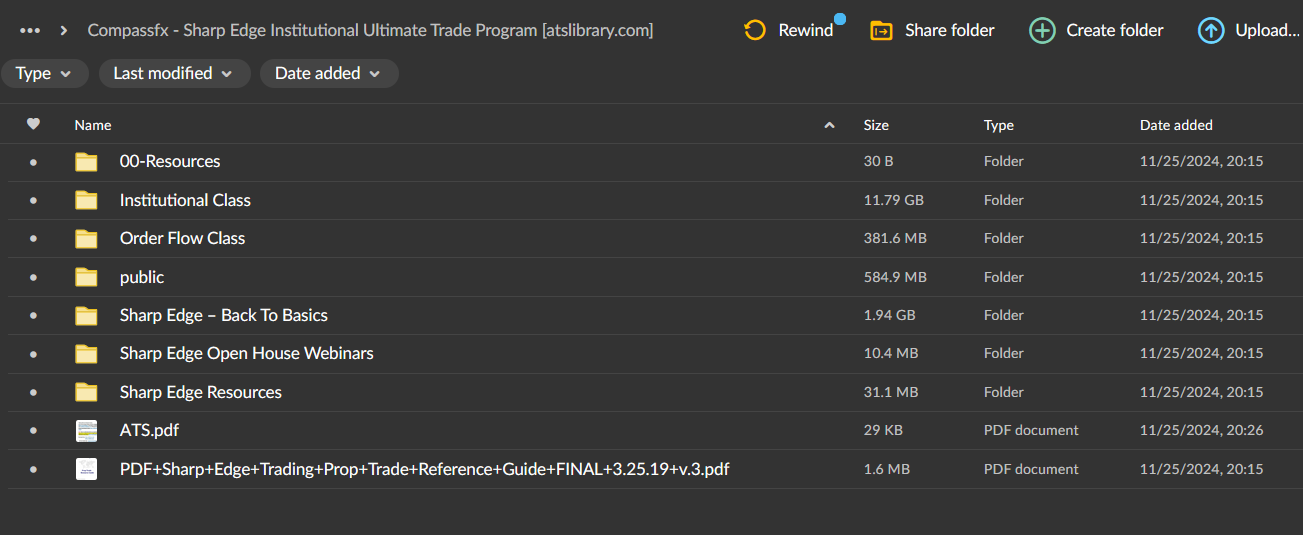Toggle favorite dot for 00-Resources folder
Image resolution: width=1303 pixels, height=535 pixels.
pyautogui.click(x=33, y=162)
